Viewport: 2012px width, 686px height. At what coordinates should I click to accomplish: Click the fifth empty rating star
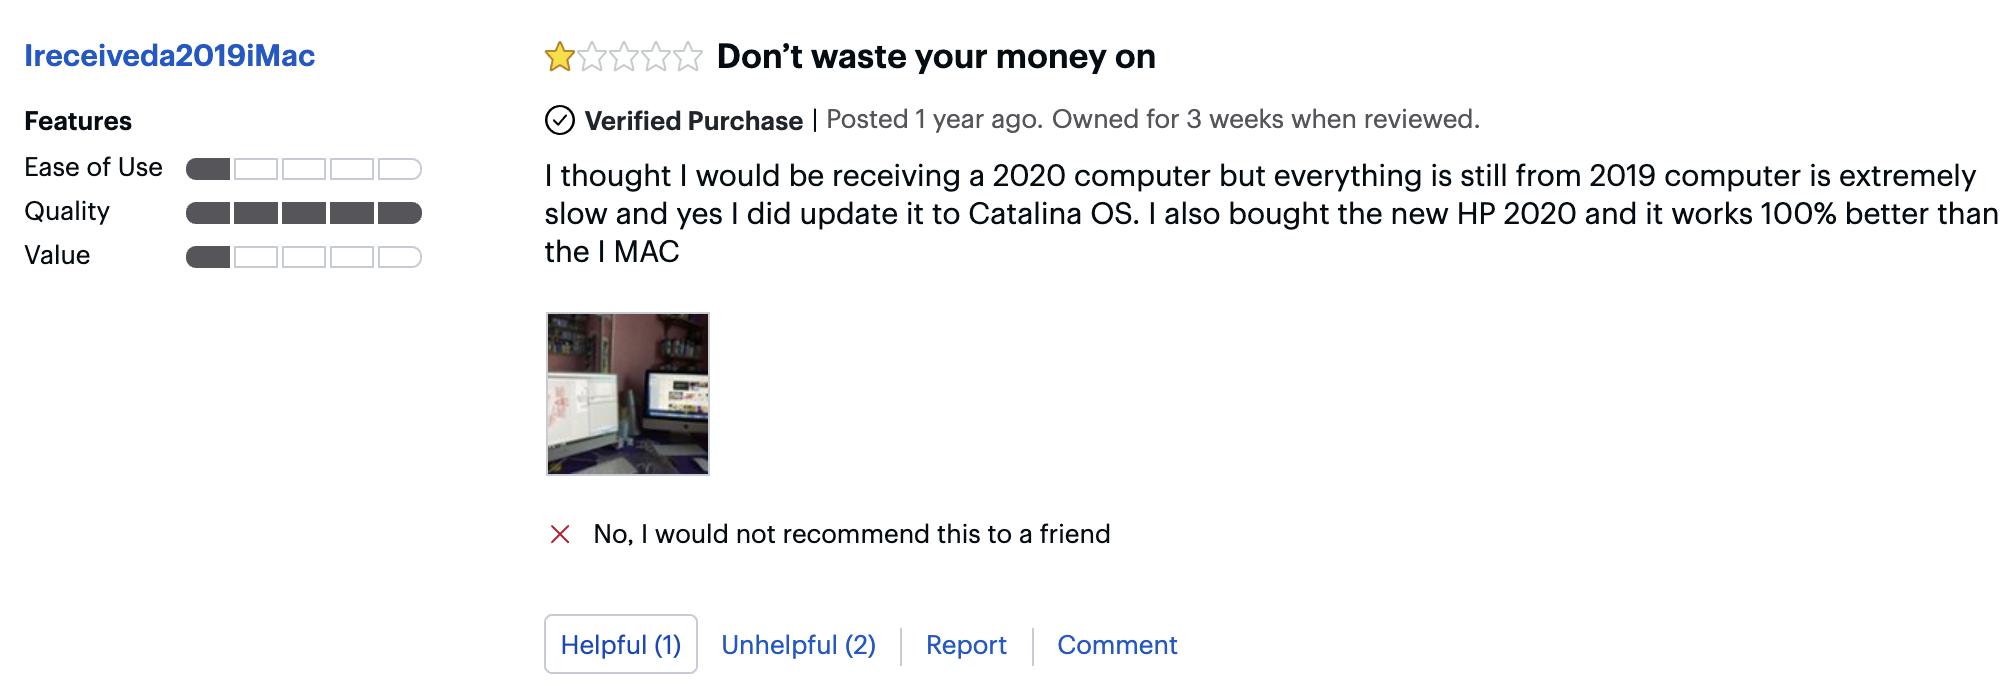tap(688, 57)
